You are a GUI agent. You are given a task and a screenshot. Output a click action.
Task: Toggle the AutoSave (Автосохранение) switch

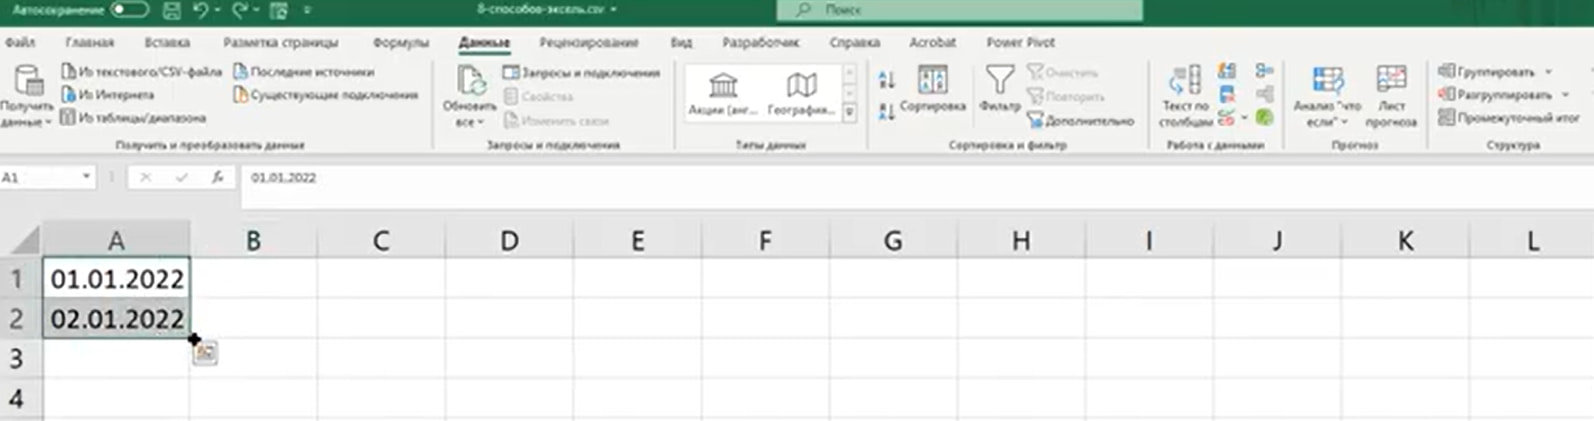(x=130, y=10)
